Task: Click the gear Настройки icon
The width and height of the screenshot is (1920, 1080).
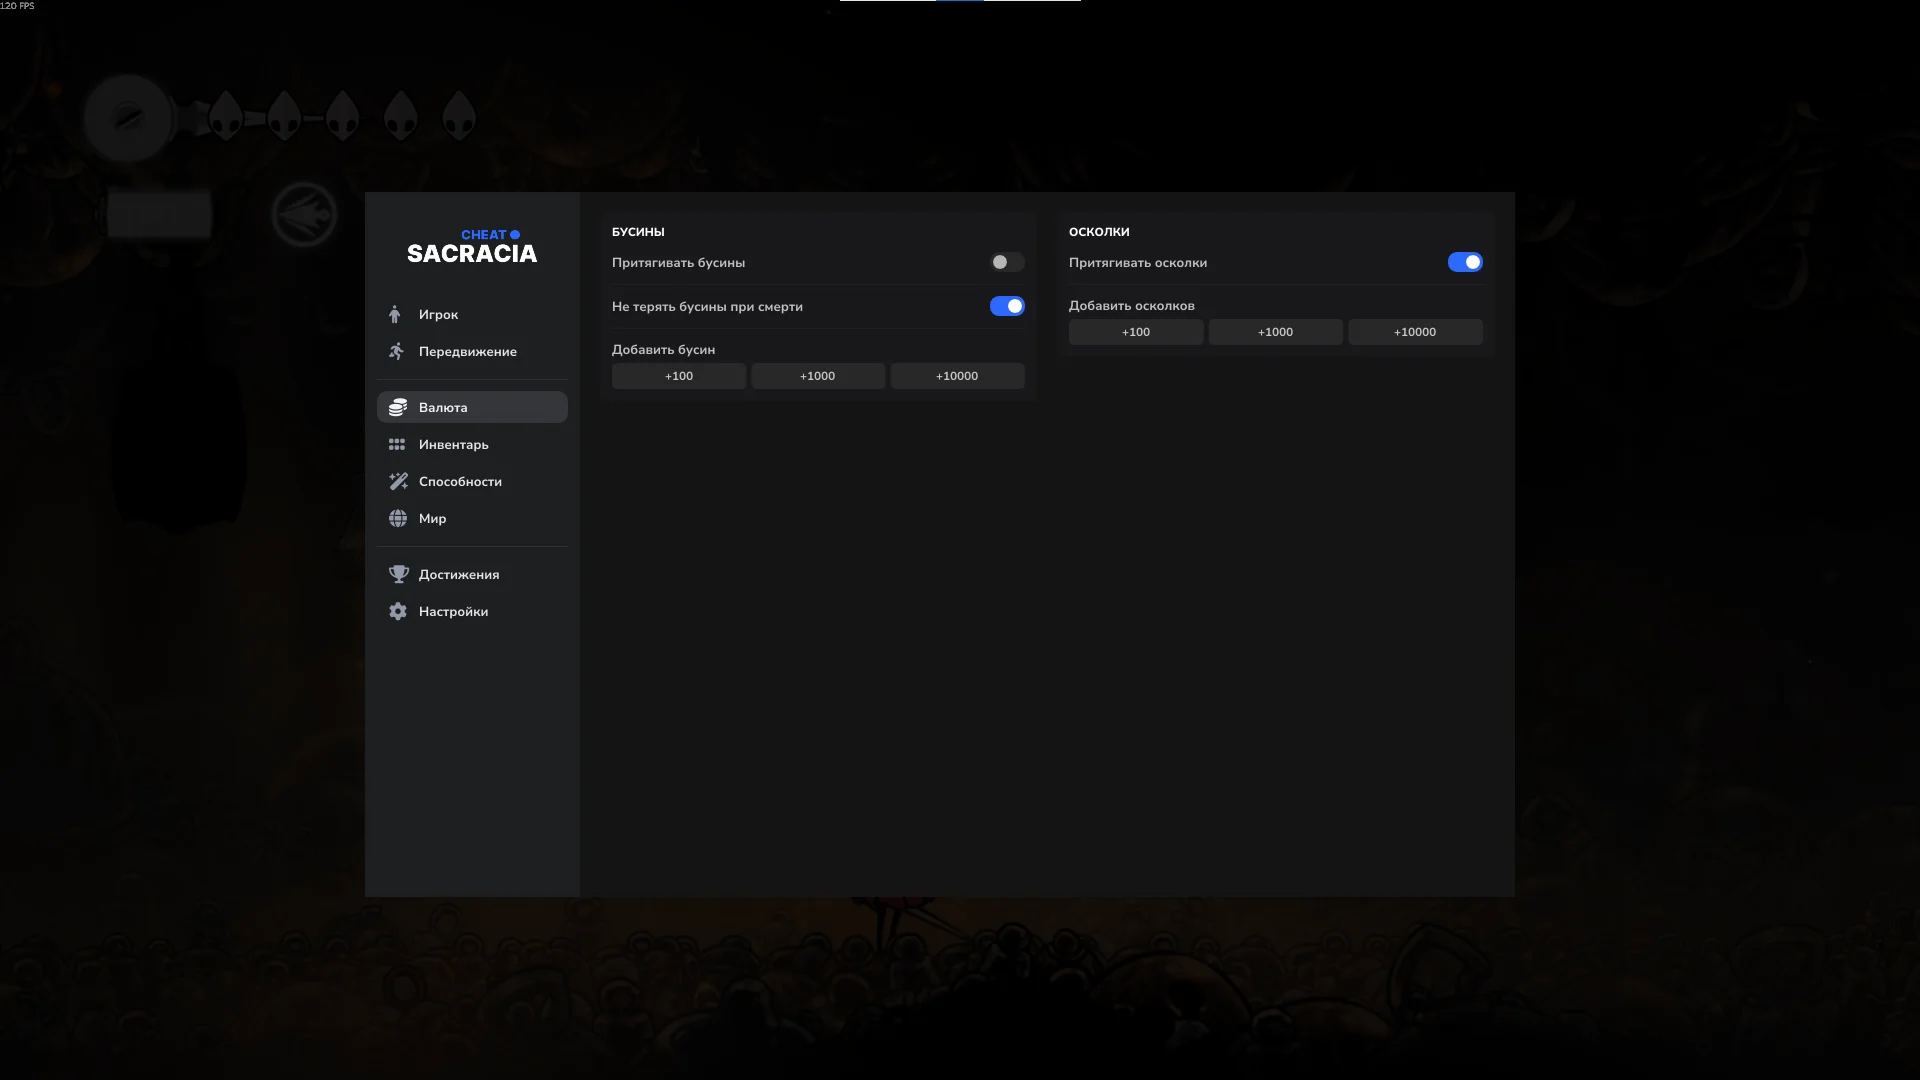Action: click(x=398, y=612)
